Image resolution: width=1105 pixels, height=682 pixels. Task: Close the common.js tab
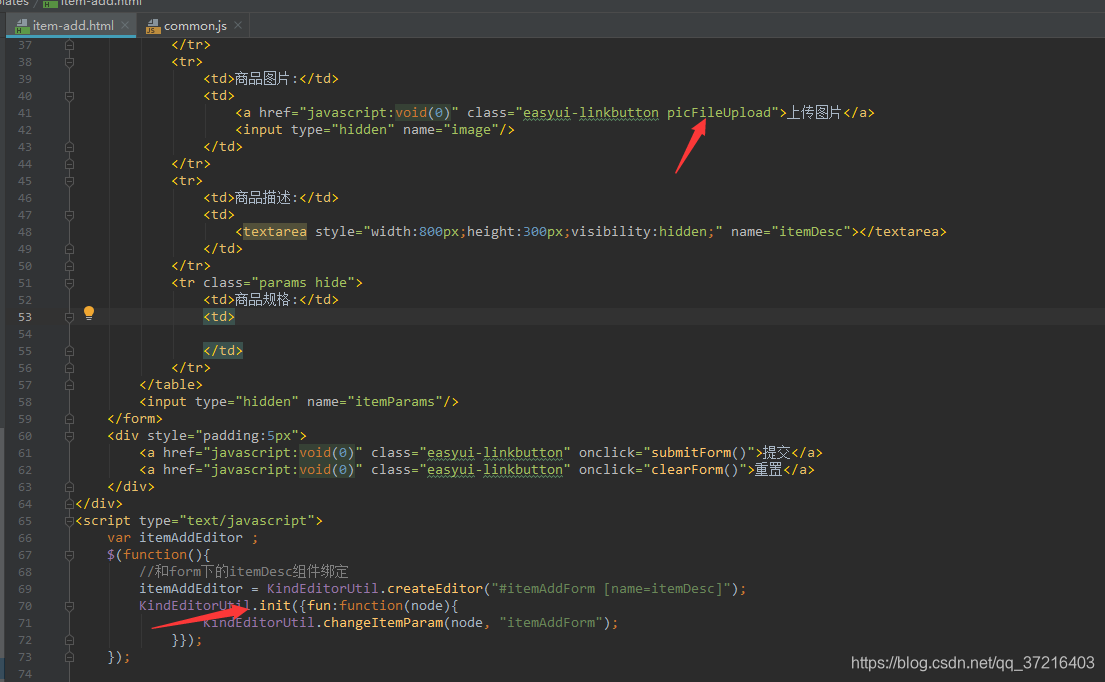238,25
